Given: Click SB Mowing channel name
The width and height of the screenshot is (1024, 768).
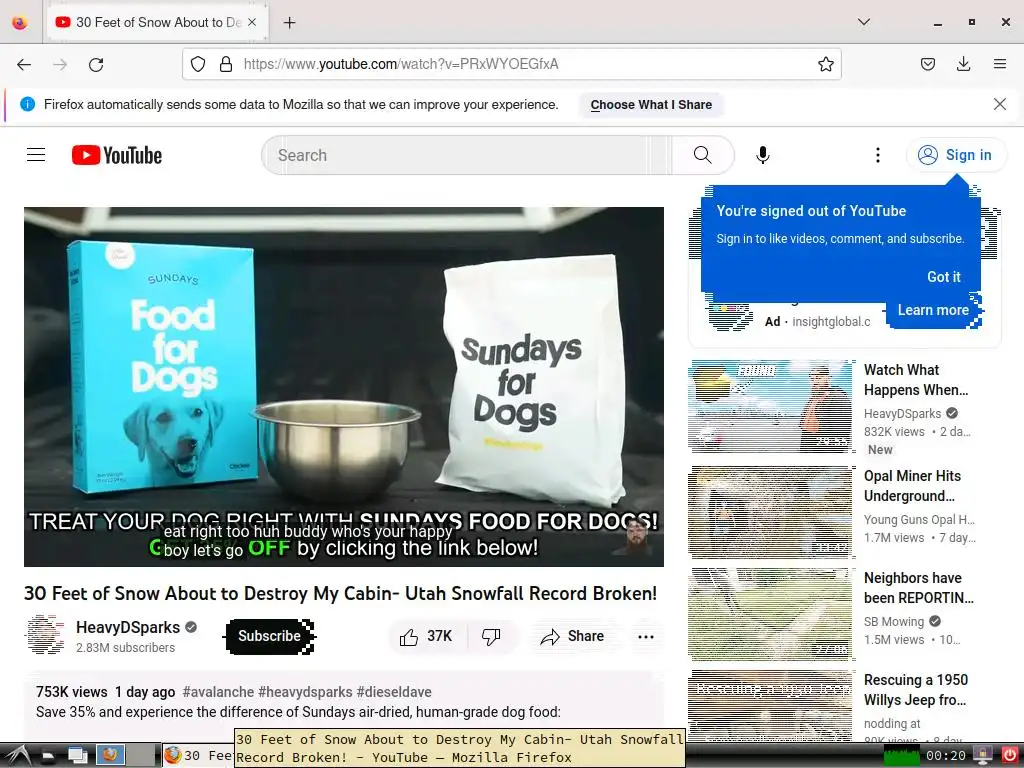Looking at the screenshot, I should pyautogui.click(x=893, y=622).
